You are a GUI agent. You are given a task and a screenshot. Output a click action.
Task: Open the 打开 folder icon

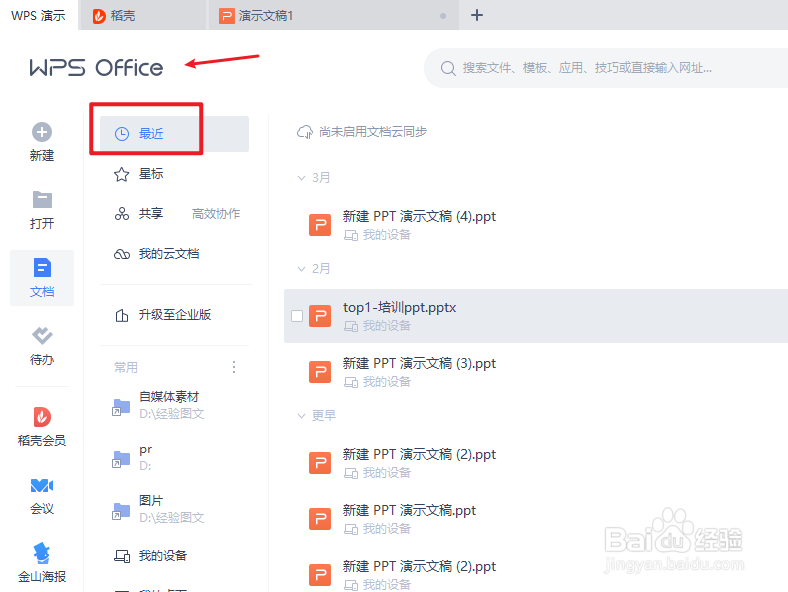click(x=42, y=200)
